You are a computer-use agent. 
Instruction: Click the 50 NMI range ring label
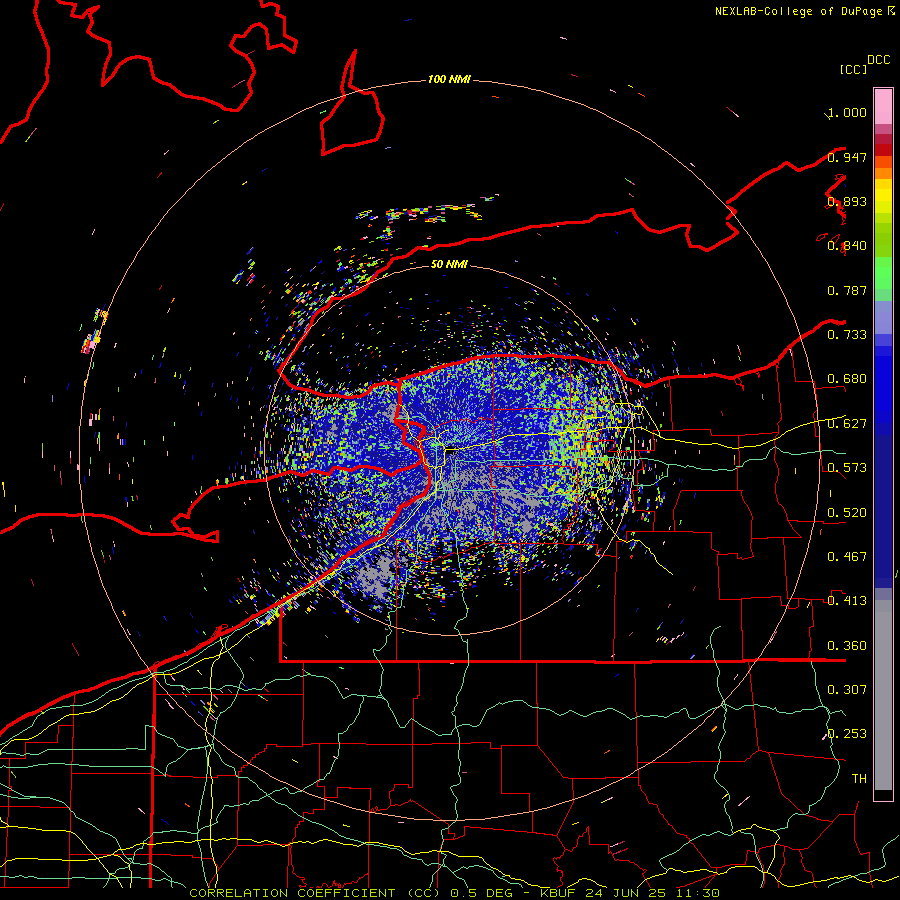point(449,264)
